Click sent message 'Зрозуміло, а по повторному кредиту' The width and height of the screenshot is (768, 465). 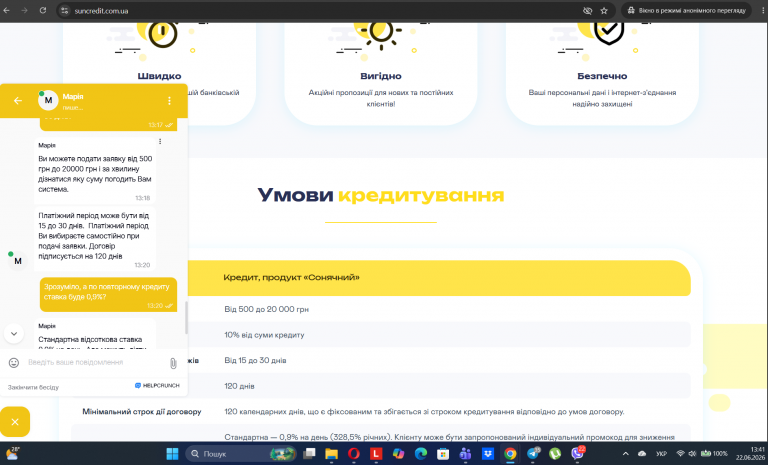pos(108,294)
